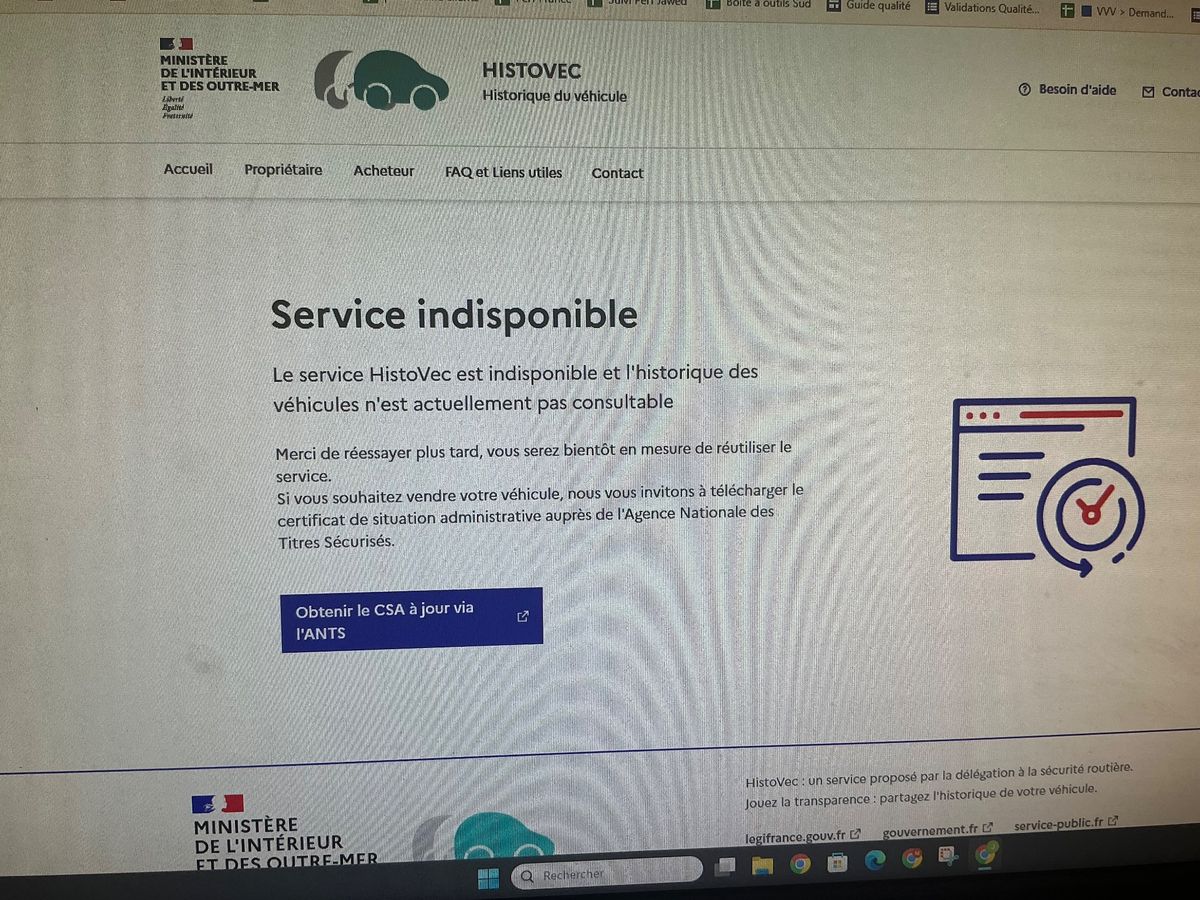1200x900 pixels.
Task: Click the teal car logo in footer
Action: [502, 836]
